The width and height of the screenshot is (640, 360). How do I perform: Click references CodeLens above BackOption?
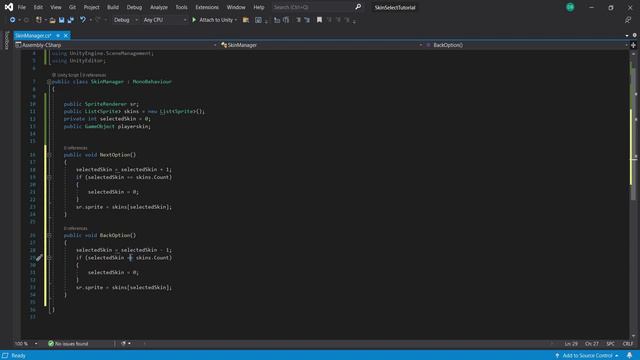coord(76,228)
